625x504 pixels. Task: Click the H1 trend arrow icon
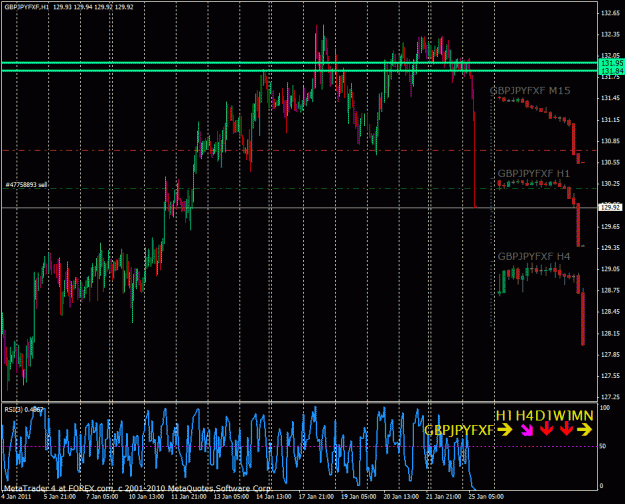coord(505,430)
